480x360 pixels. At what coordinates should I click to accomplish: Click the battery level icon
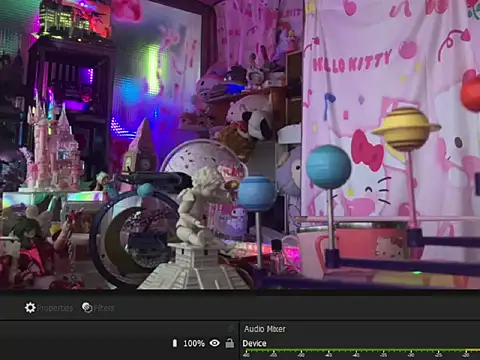click(175, 343)
